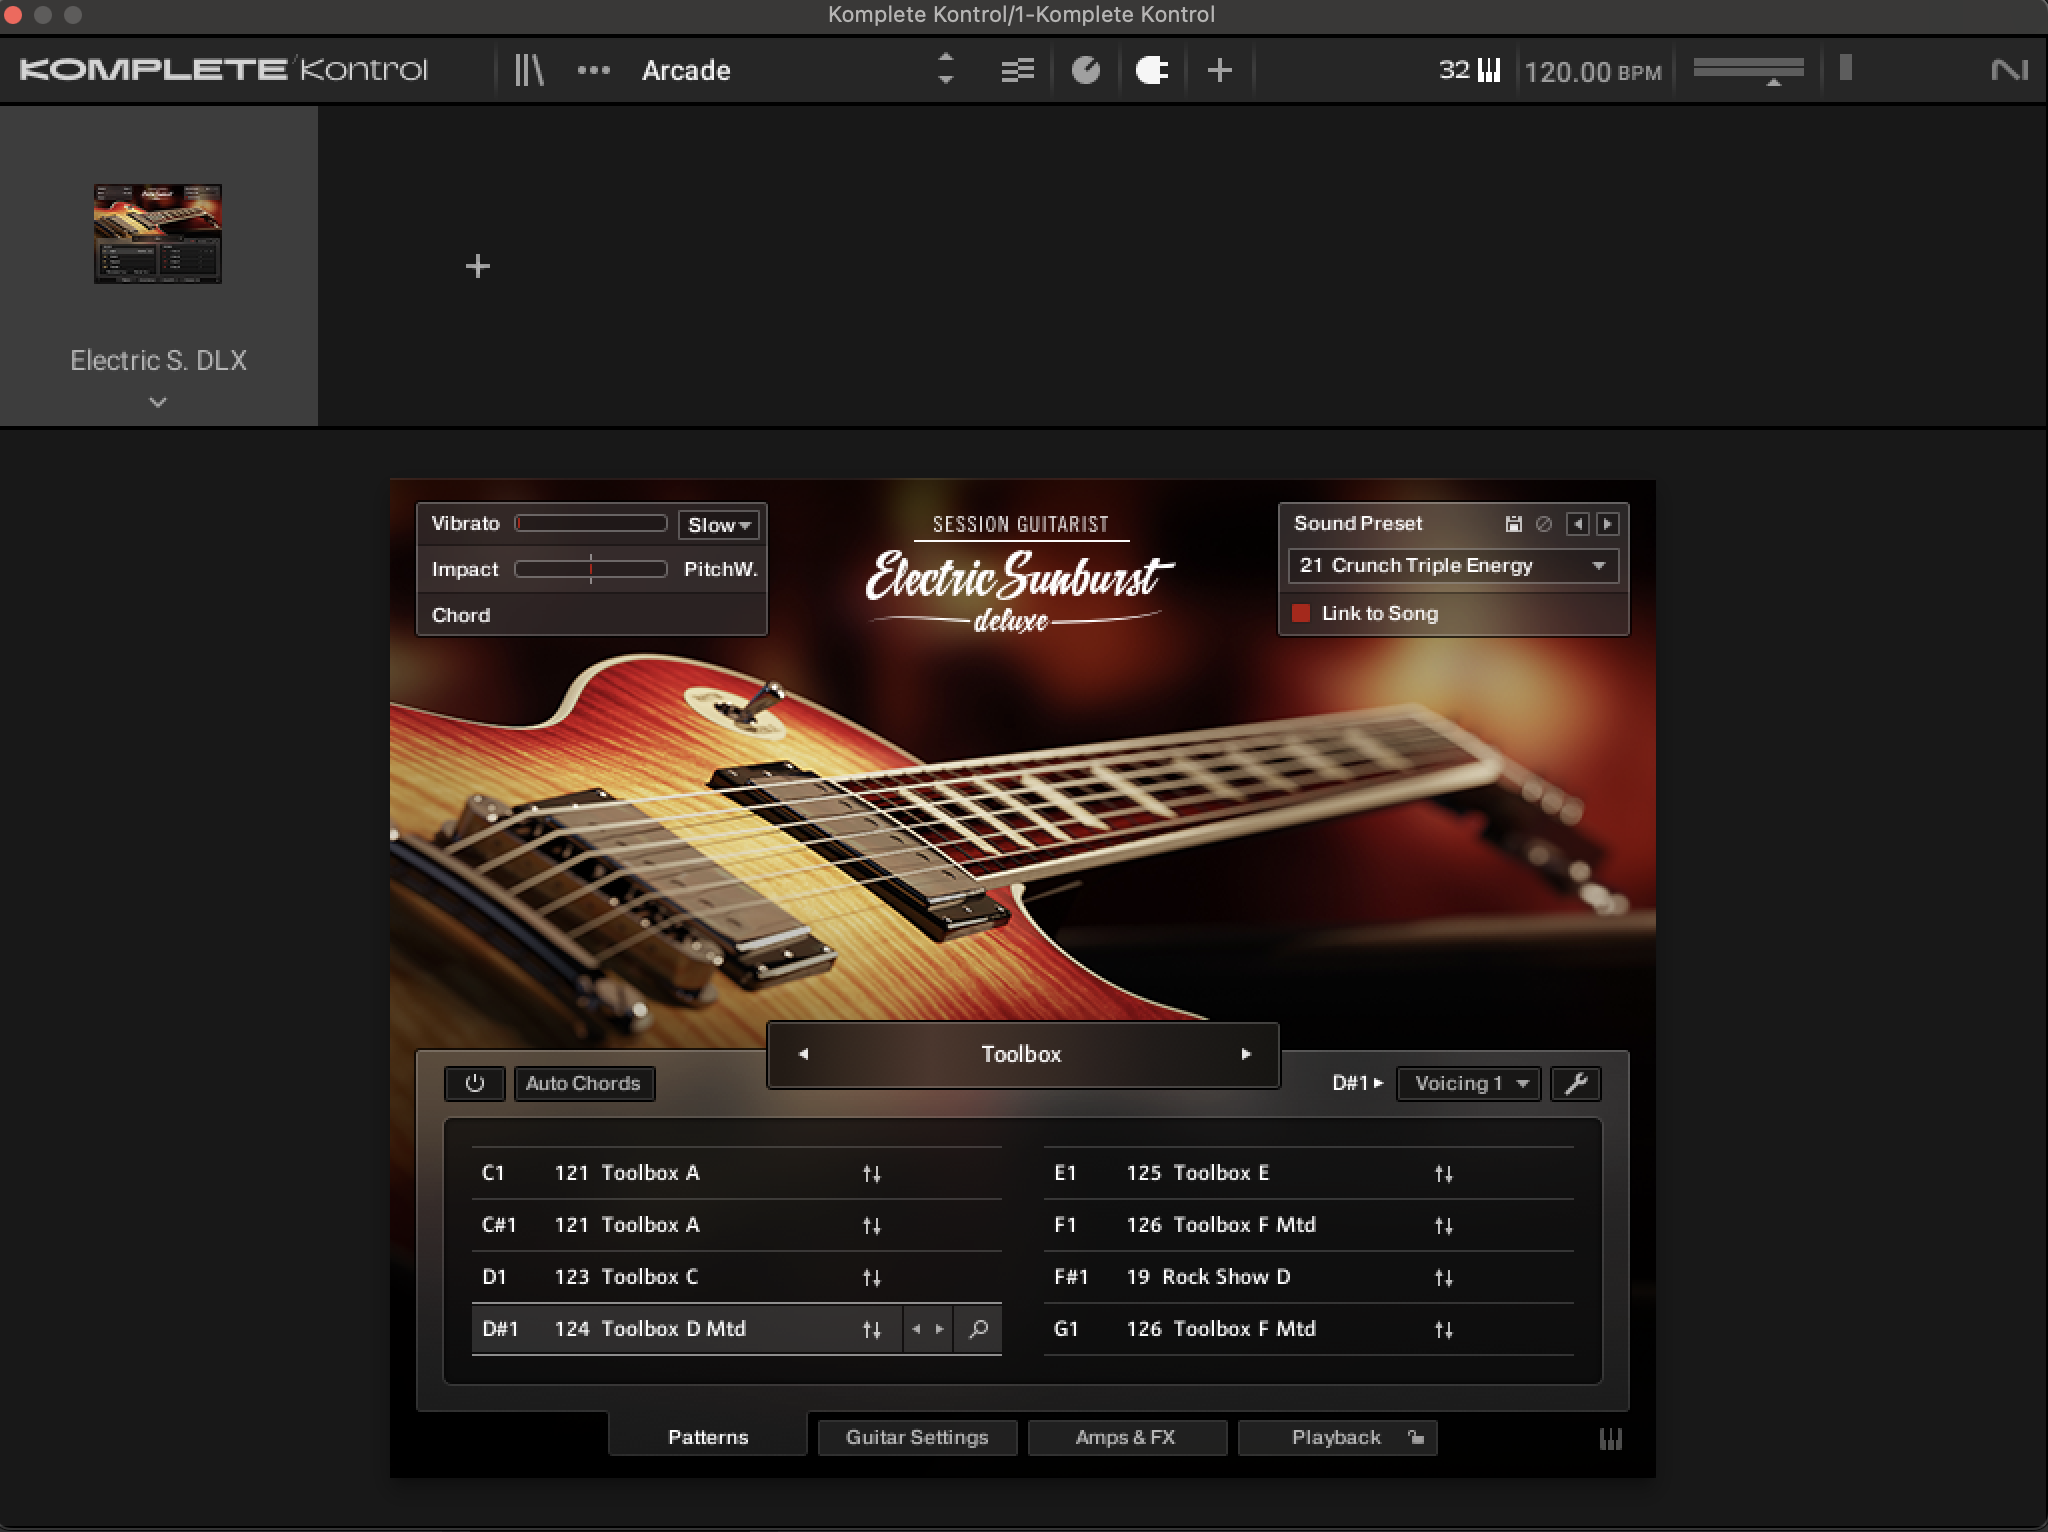Switch to the Patterns tab
The height and width of the screenshot is (1532, 2048).
[x=708, y=1437]
